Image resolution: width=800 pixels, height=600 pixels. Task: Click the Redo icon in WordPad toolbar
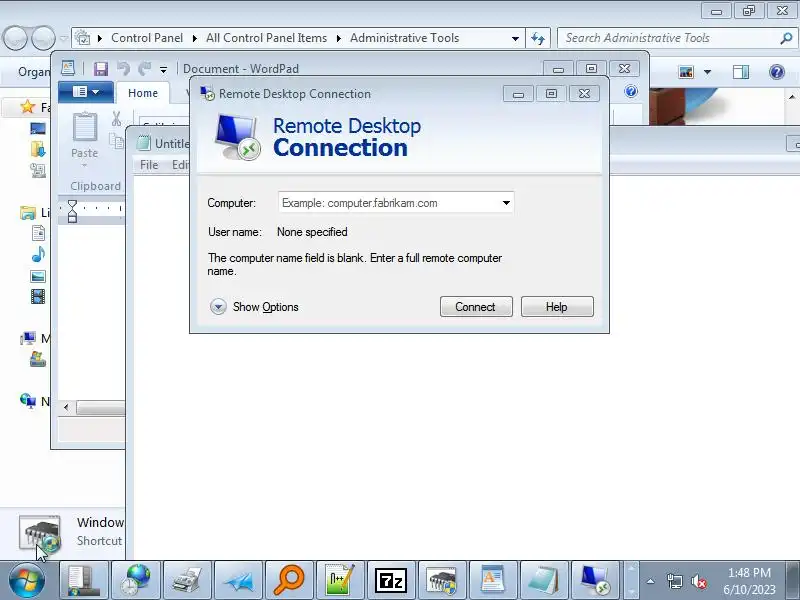point(145,68)
